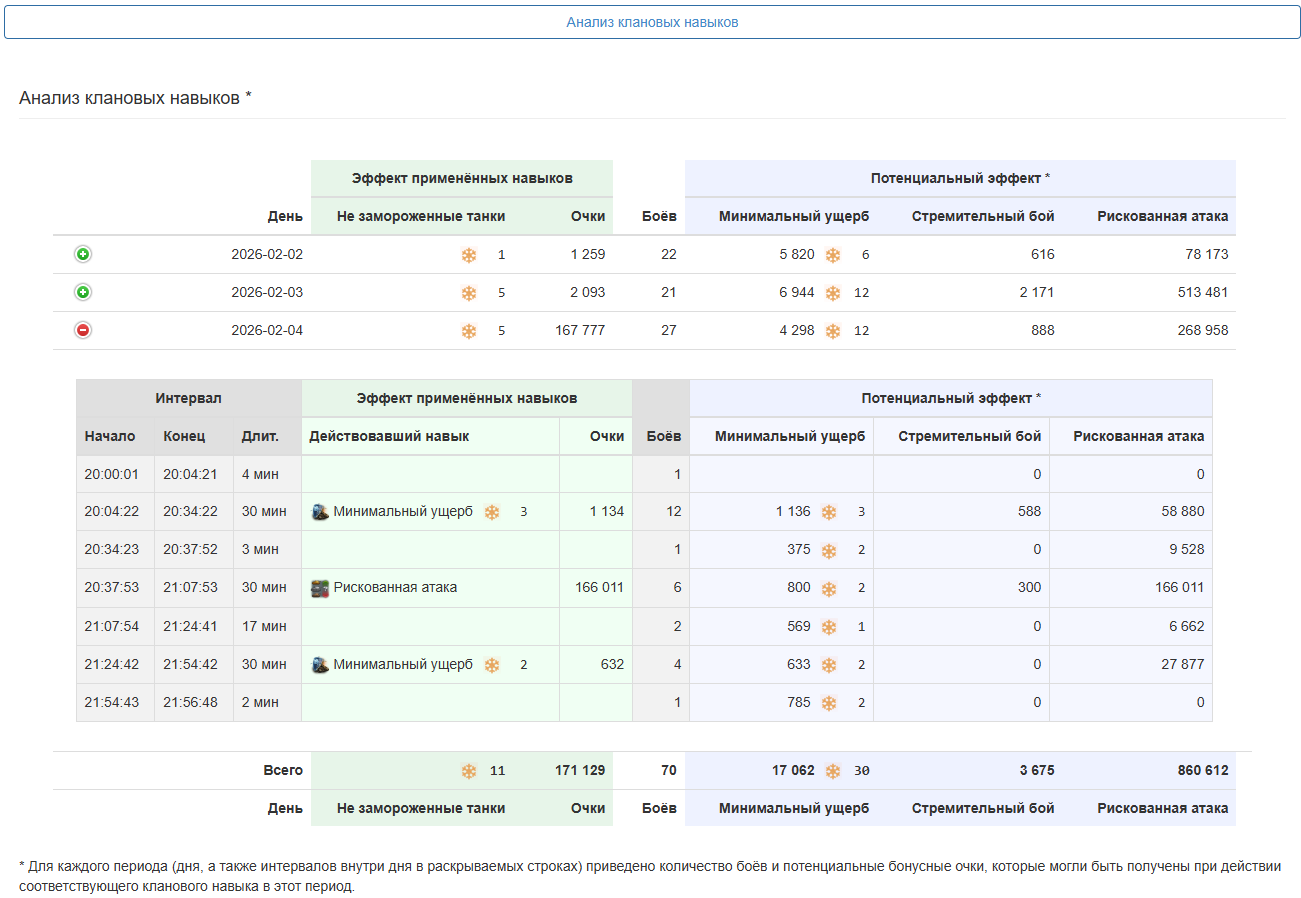Open the Анализ клановых навыков top button
Viewport: 1301px width, 898px height.
(x=652, y=22)
